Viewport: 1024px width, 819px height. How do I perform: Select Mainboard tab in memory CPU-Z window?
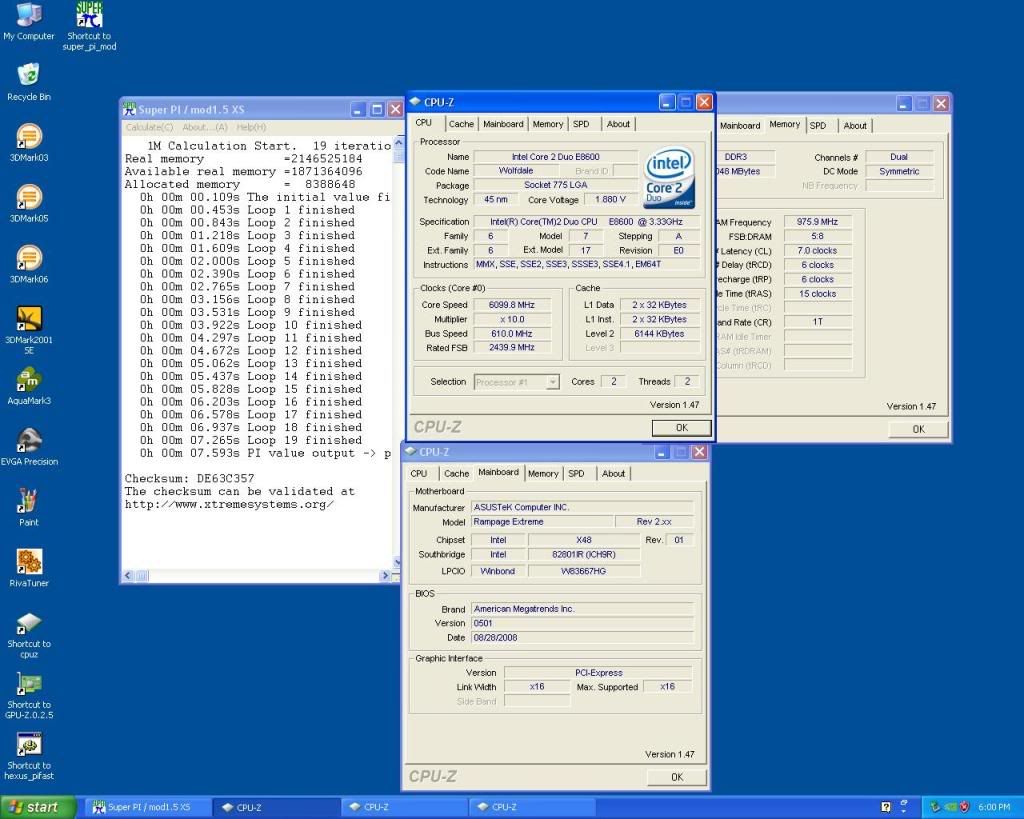[x=740, y=126]
